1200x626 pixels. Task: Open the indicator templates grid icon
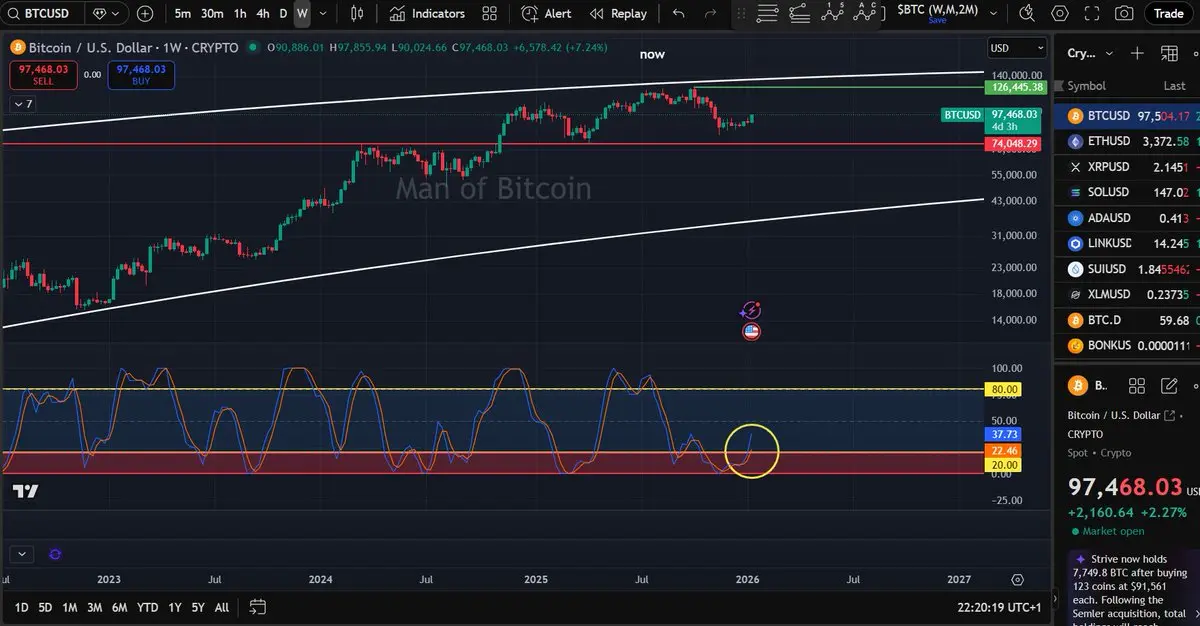click(x=490, y=14)
